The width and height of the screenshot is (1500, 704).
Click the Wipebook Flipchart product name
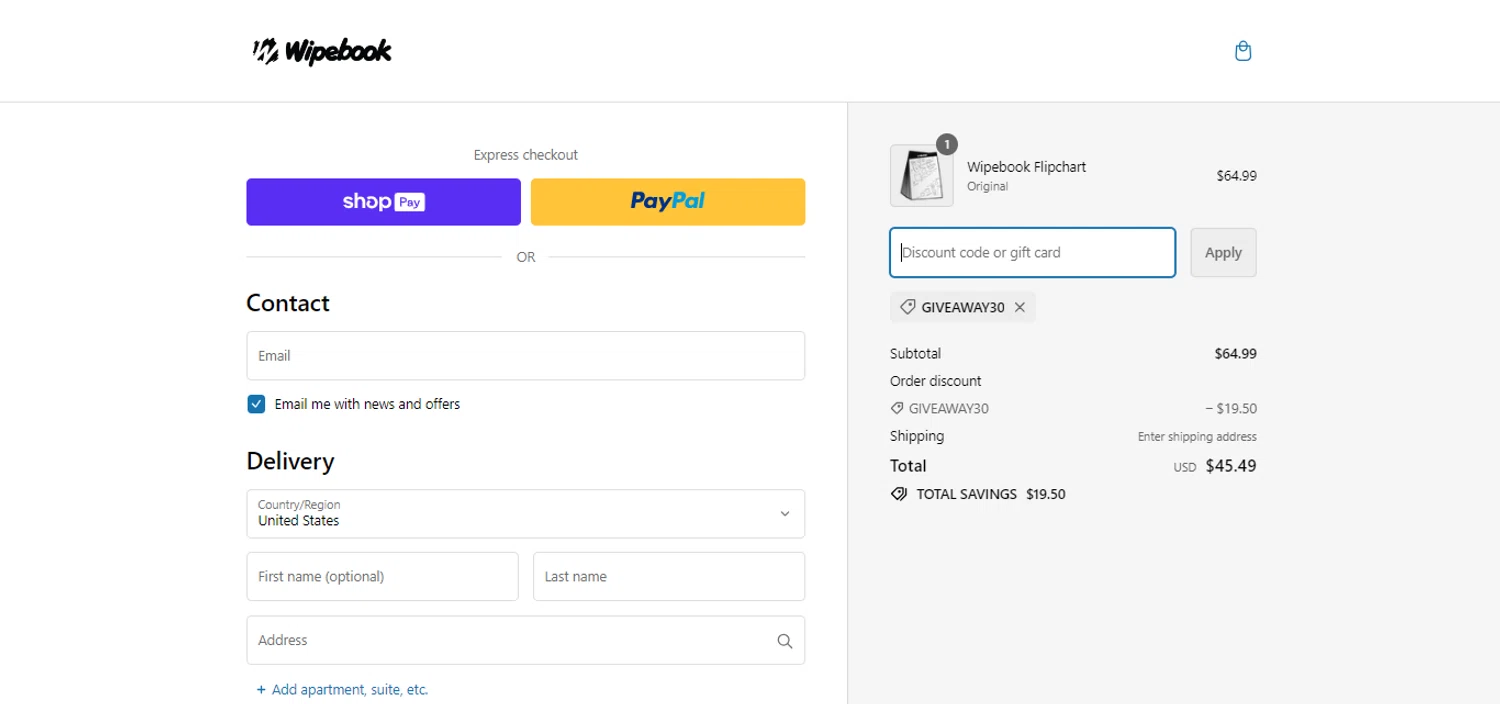tap(1027, 167)
